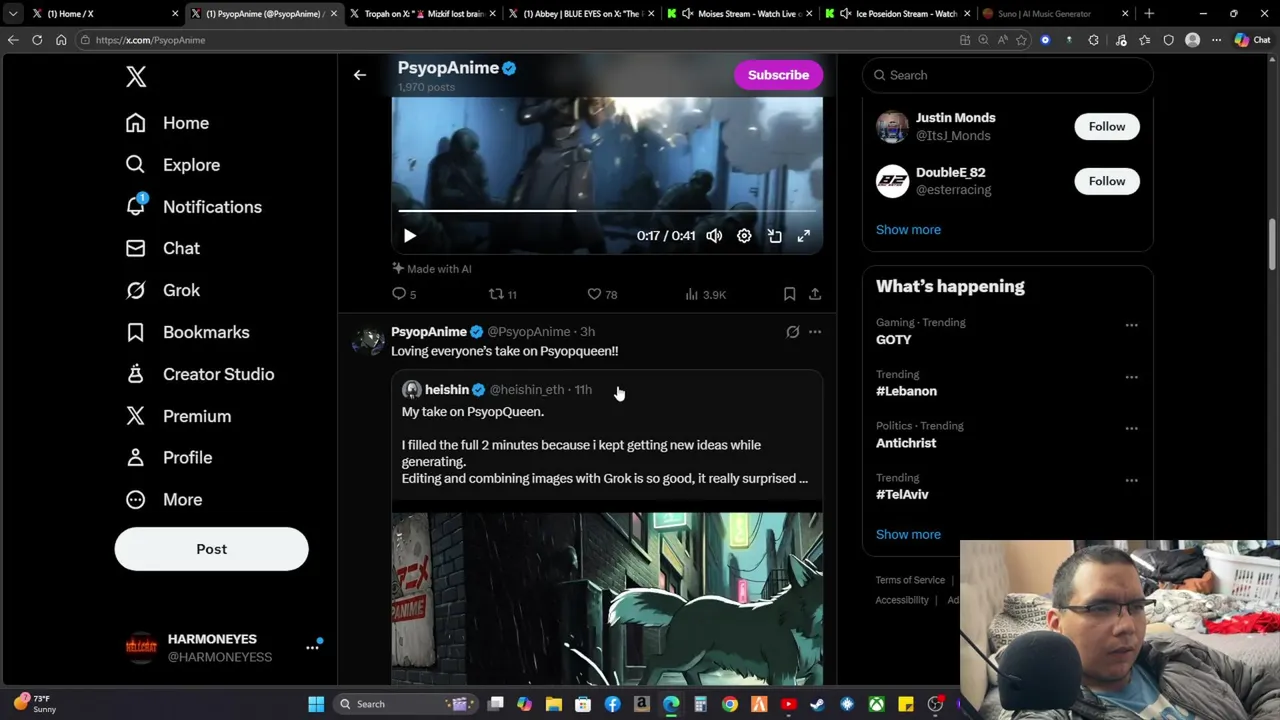This screenshot has height=720, width=1280.
Task: Switch to Suno AI Music Generator tab
Action: click(x=1055, y=14)
